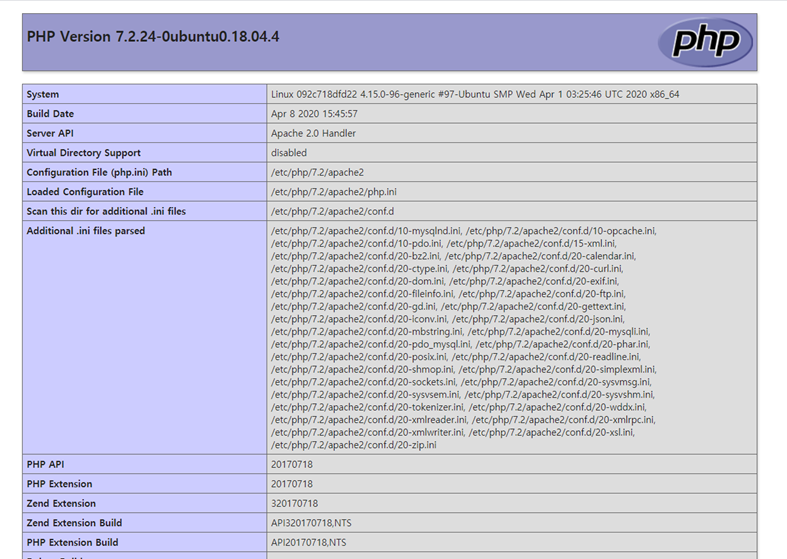
Task: Click the 20-zip.ini path entry
Action: click(353, 445)
